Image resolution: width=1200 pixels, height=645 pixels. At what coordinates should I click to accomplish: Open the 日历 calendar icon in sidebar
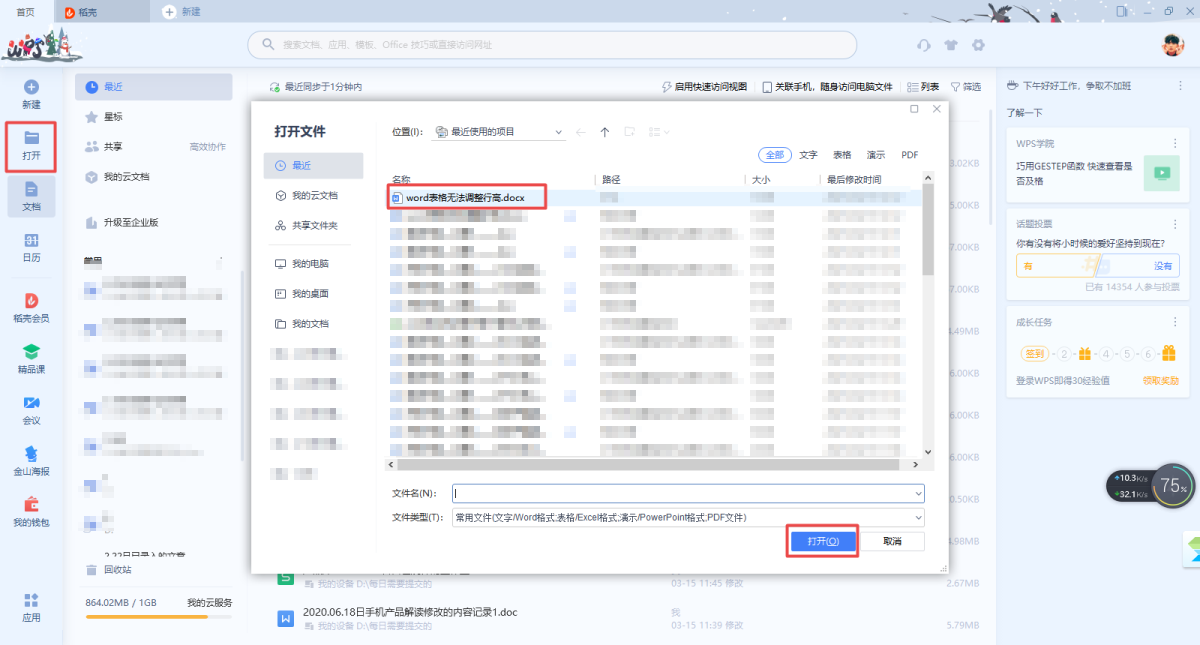[x=31, y=241]
